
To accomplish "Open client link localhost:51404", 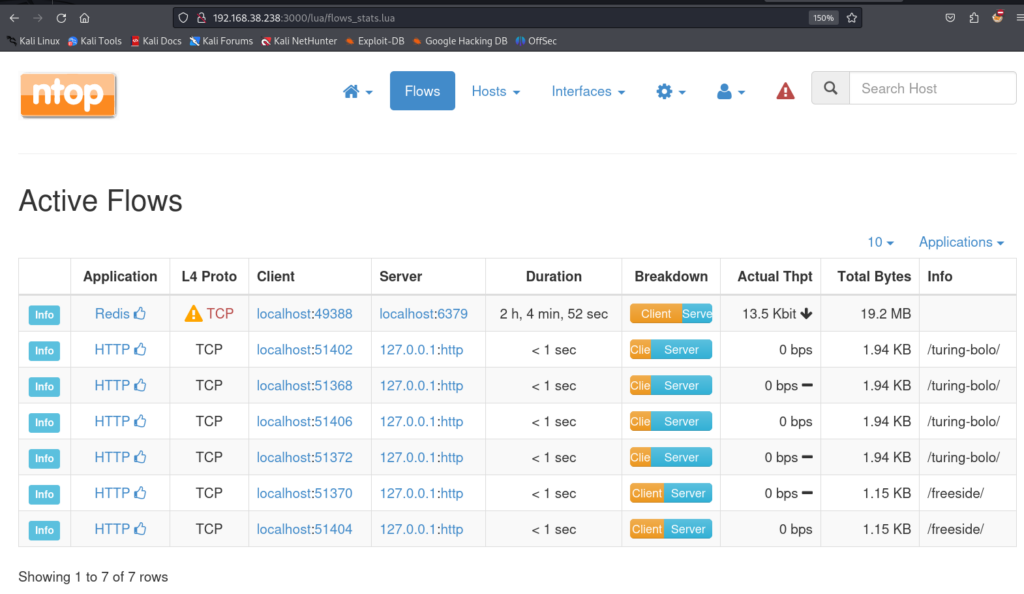I will [x=304, y=529].
